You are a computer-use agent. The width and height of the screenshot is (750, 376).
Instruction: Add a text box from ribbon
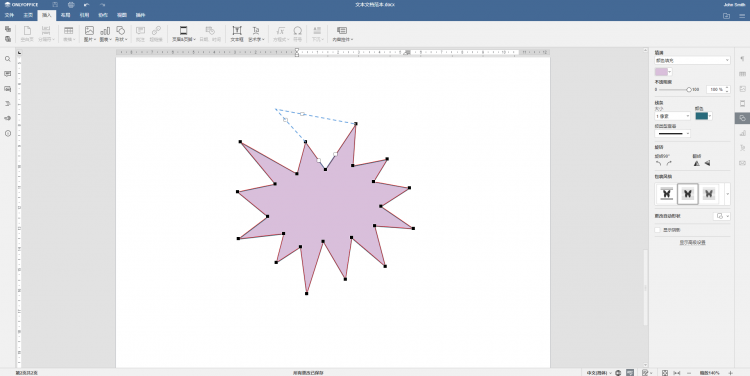coord(237,33)
